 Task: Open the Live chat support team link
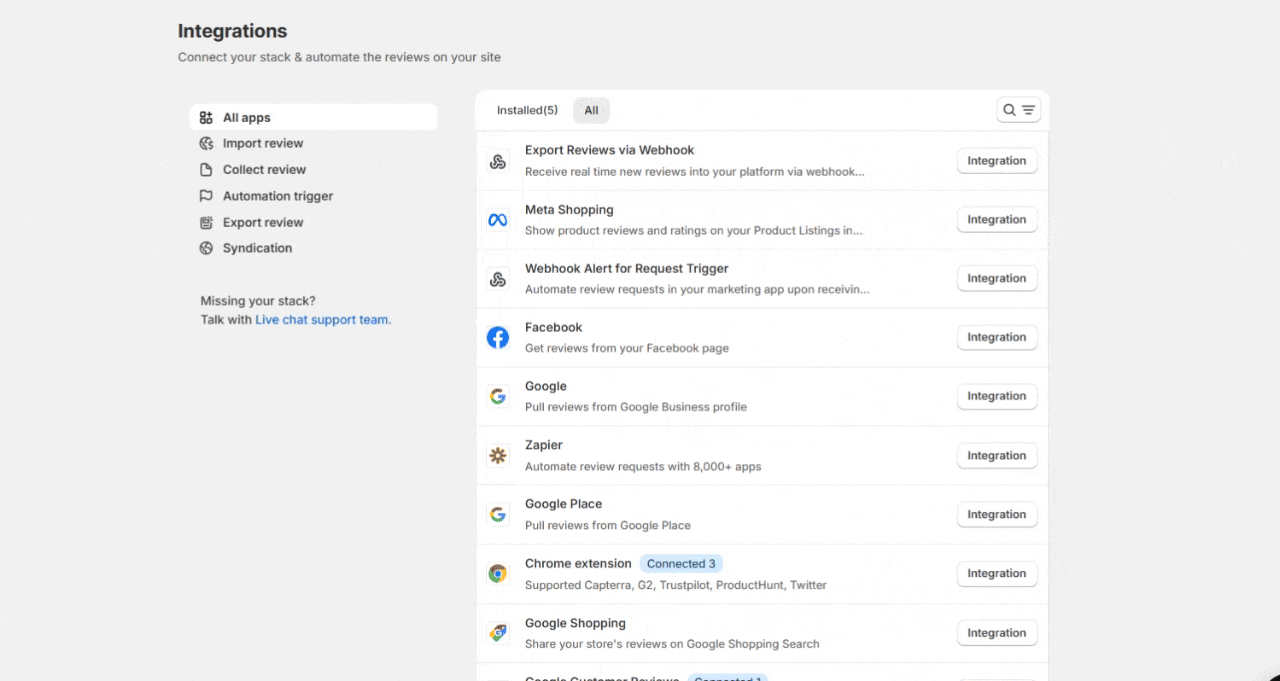[322, 320]
